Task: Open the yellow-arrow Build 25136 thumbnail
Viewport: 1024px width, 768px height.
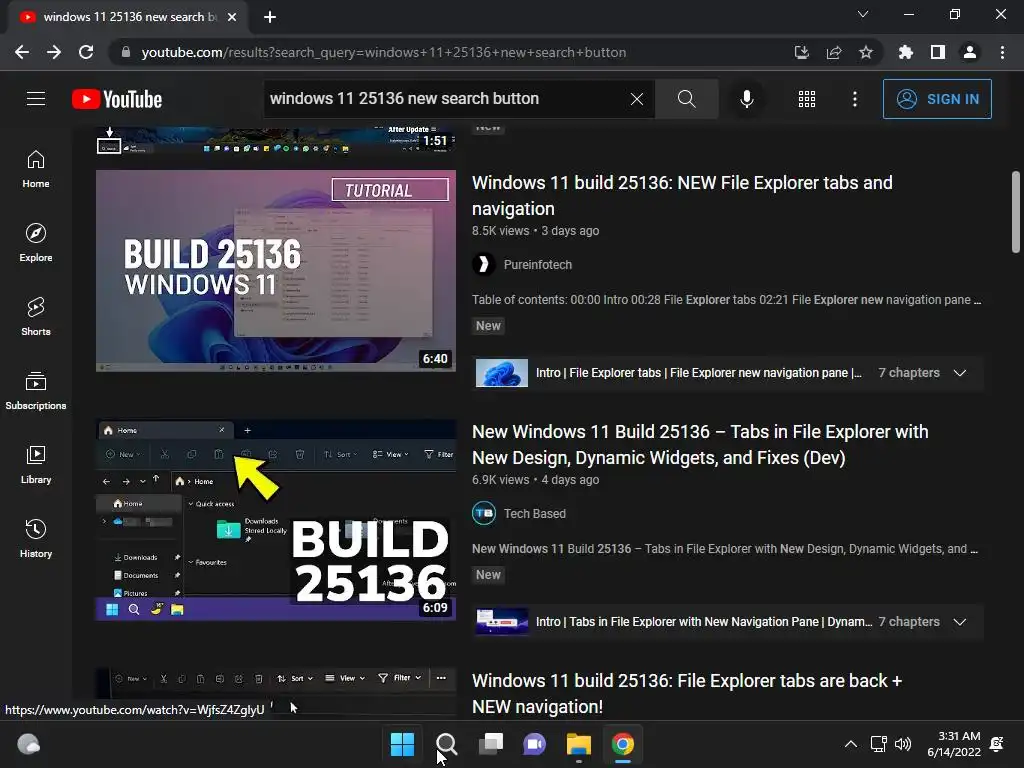Action: click(x=276, y=520)
